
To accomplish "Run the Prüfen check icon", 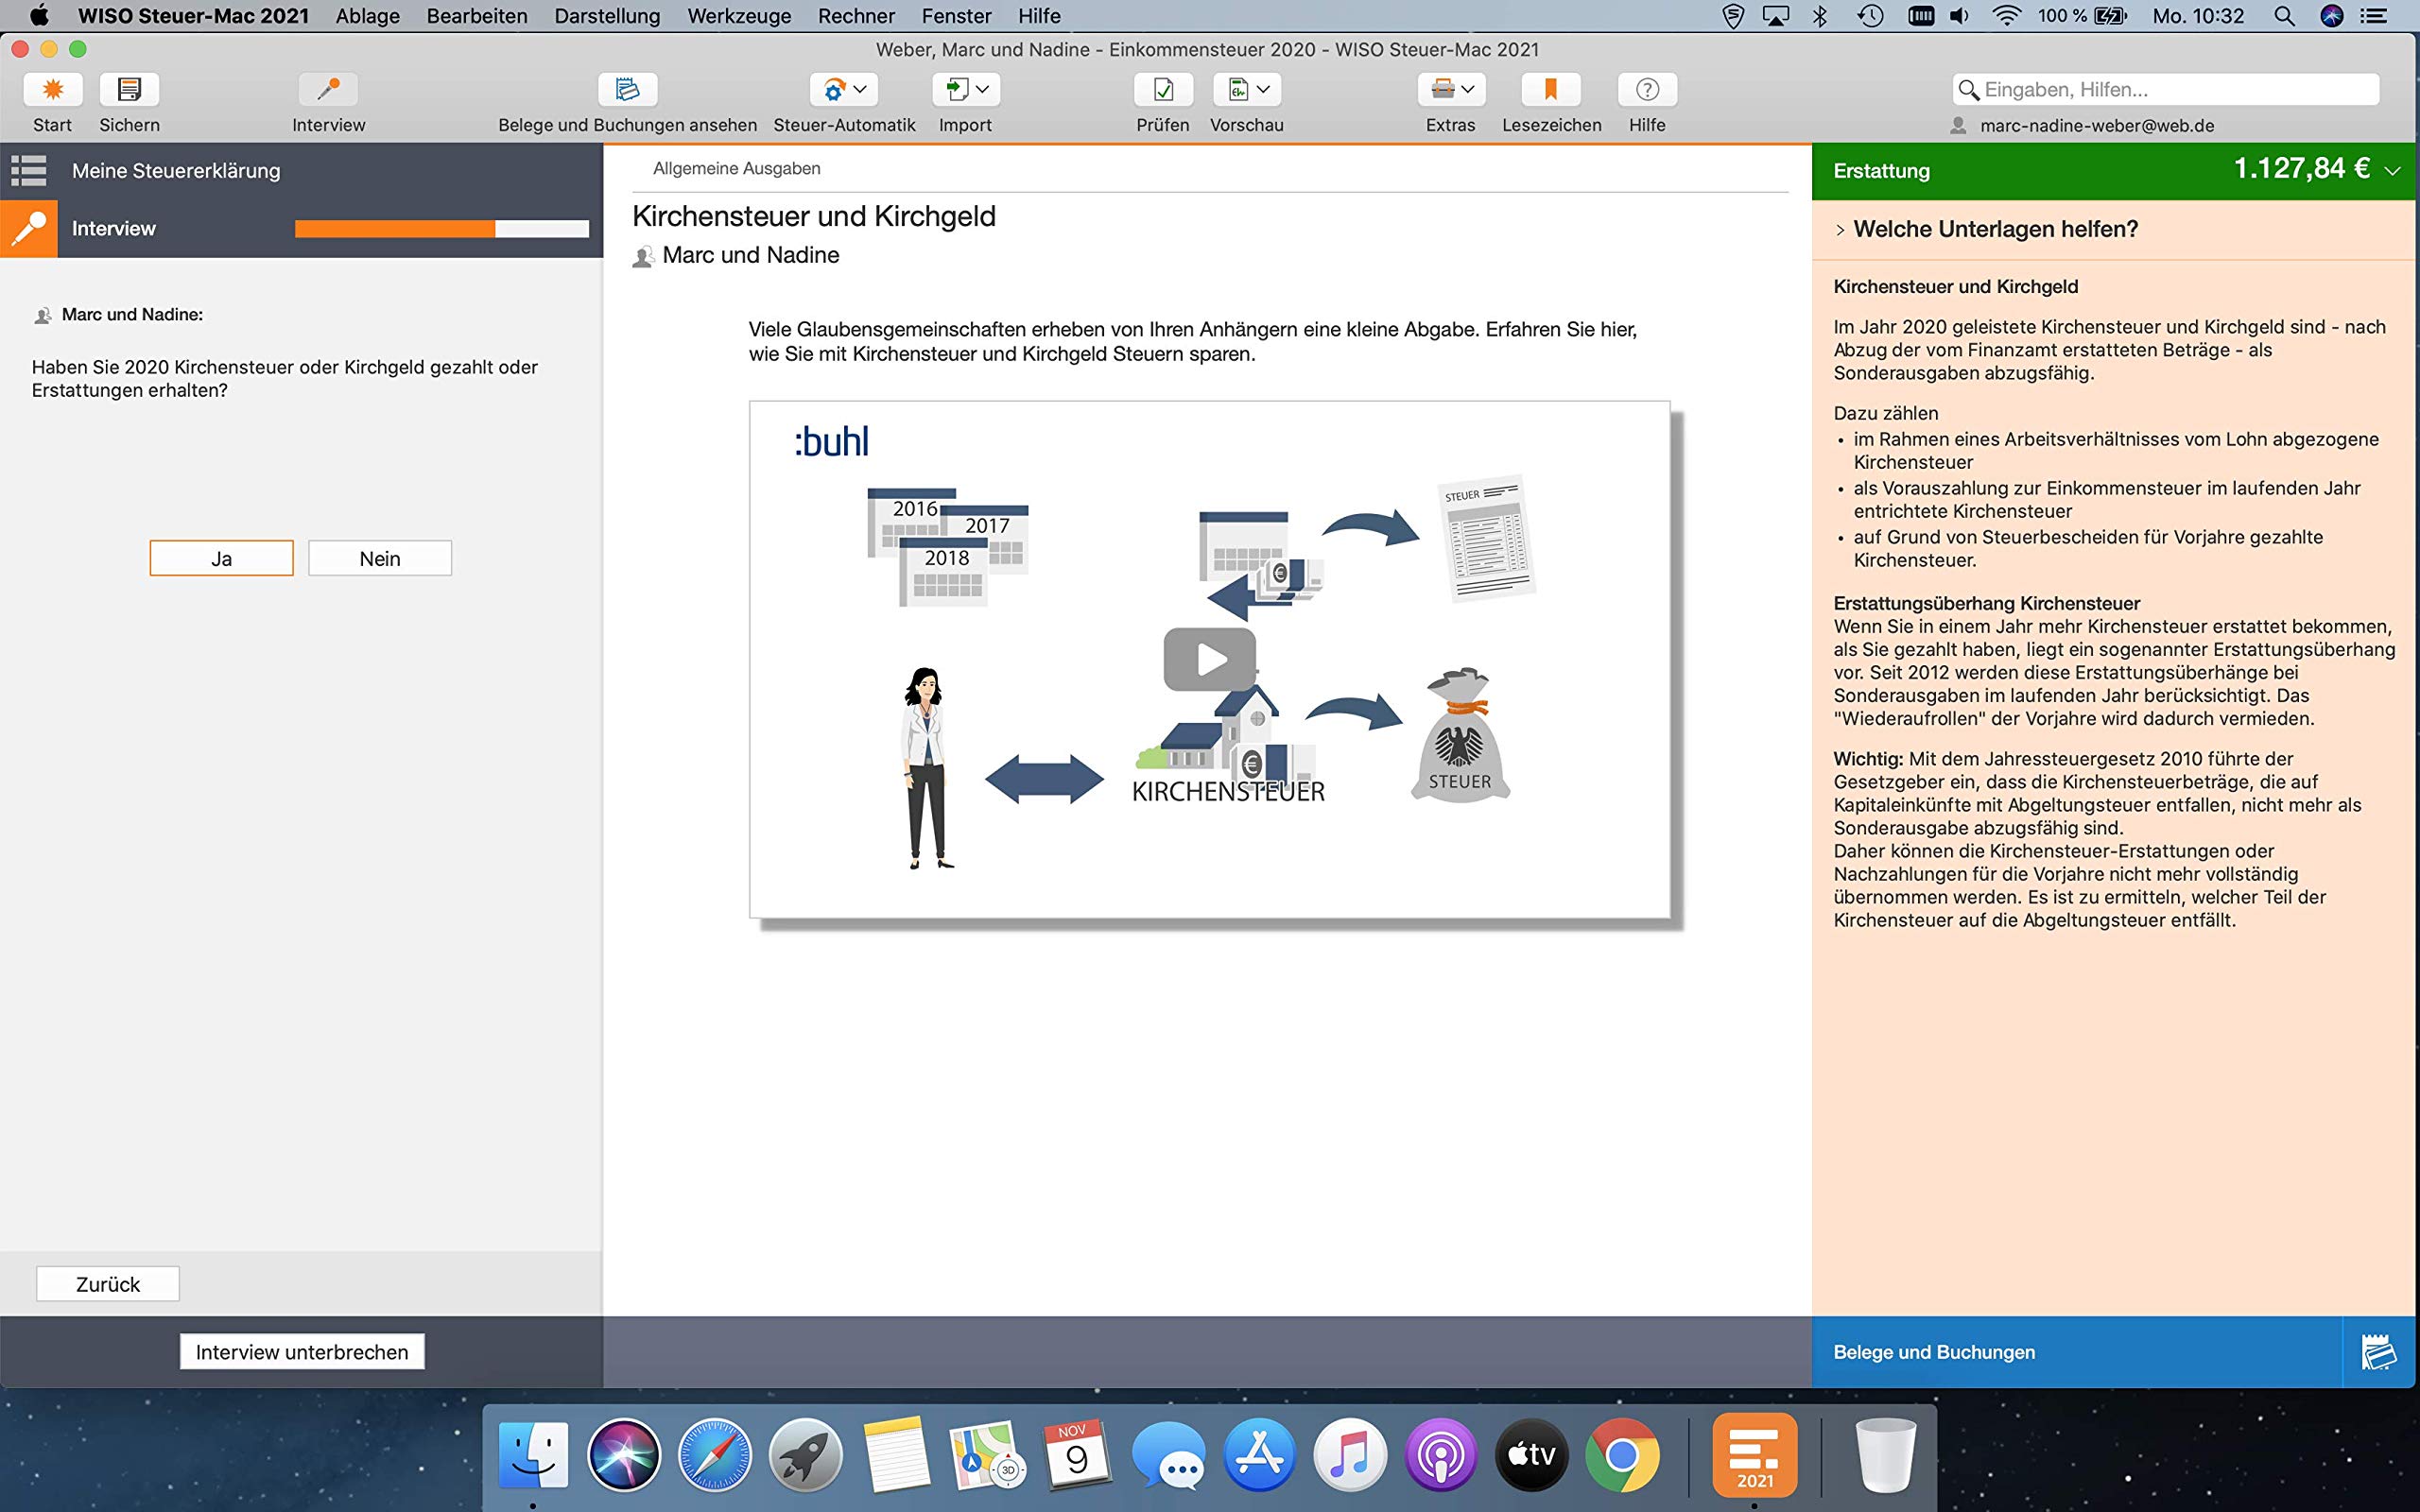I will (x=1163, y=90).
